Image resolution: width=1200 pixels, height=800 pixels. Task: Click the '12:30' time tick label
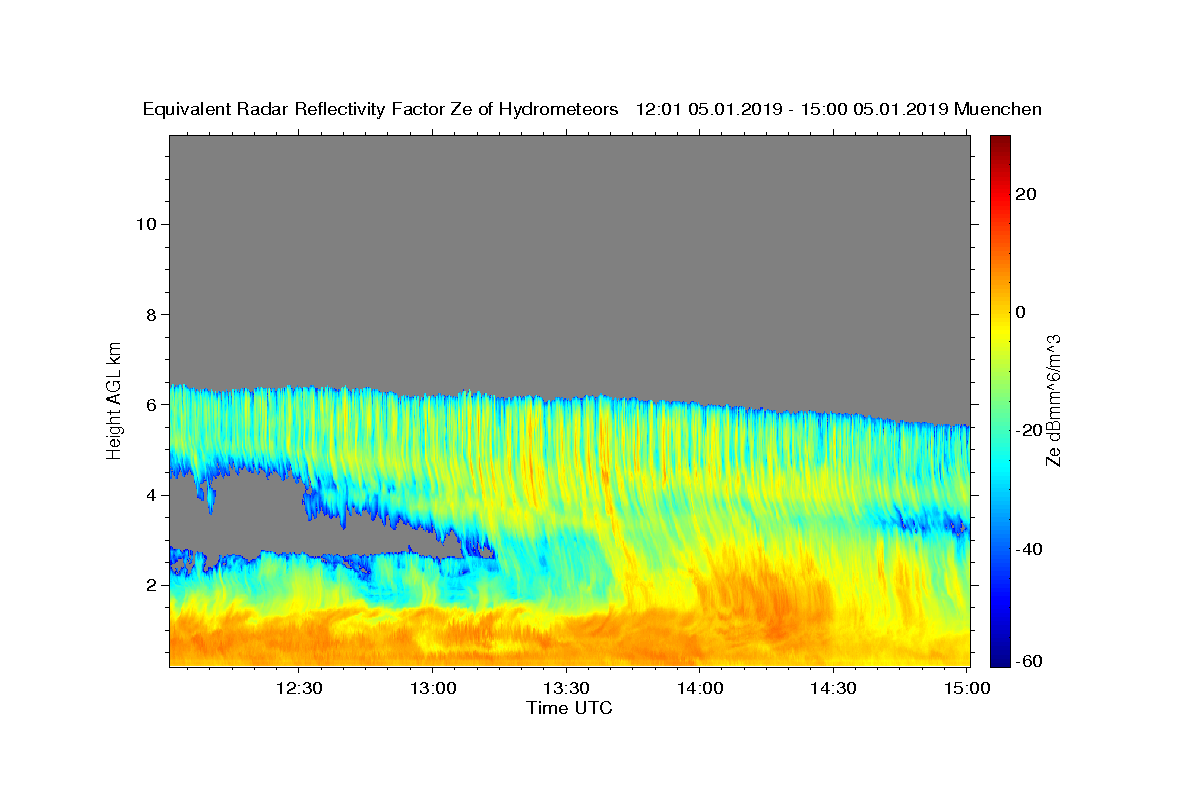[x=300, y=688]
